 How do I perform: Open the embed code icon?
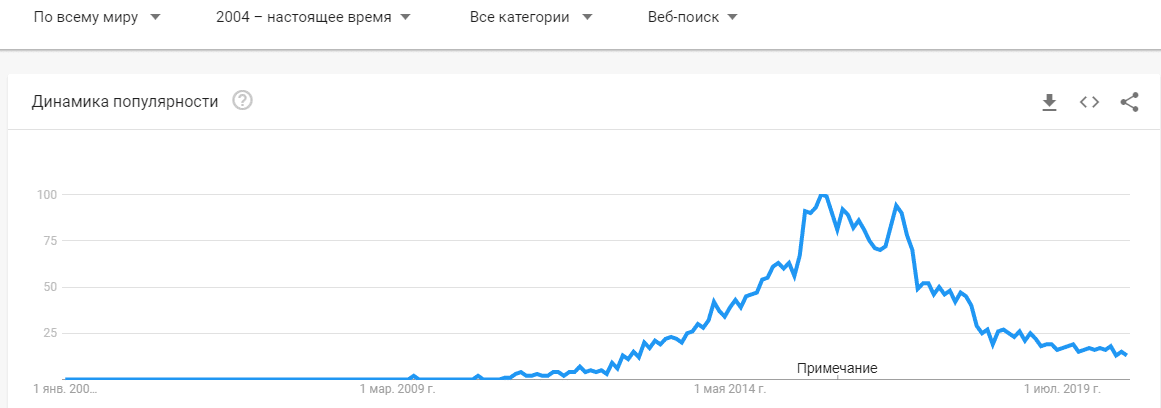(x=1089, y=101)
